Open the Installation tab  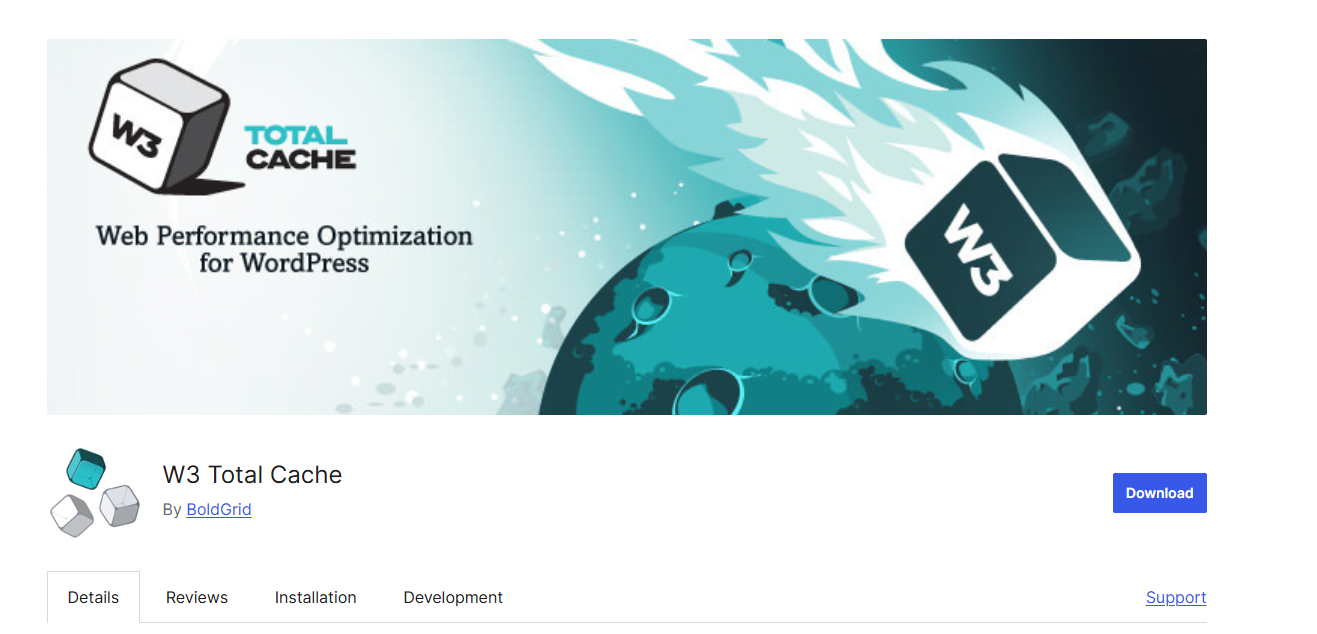click(x=316, y=597)
